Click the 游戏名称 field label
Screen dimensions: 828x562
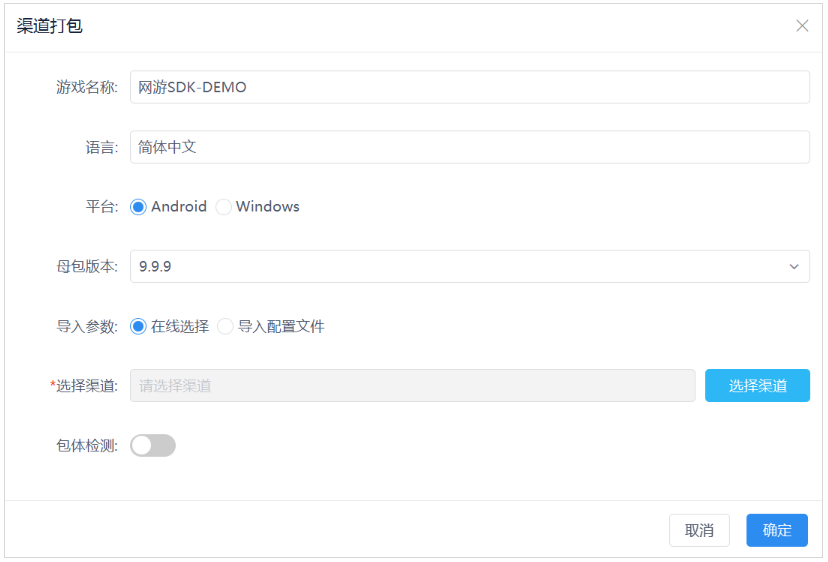pyautogui.click(x=86, y=87)
